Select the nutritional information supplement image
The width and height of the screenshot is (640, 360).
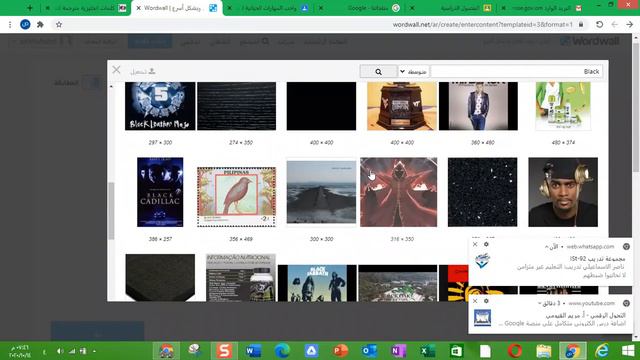click(x=241, y=278)
